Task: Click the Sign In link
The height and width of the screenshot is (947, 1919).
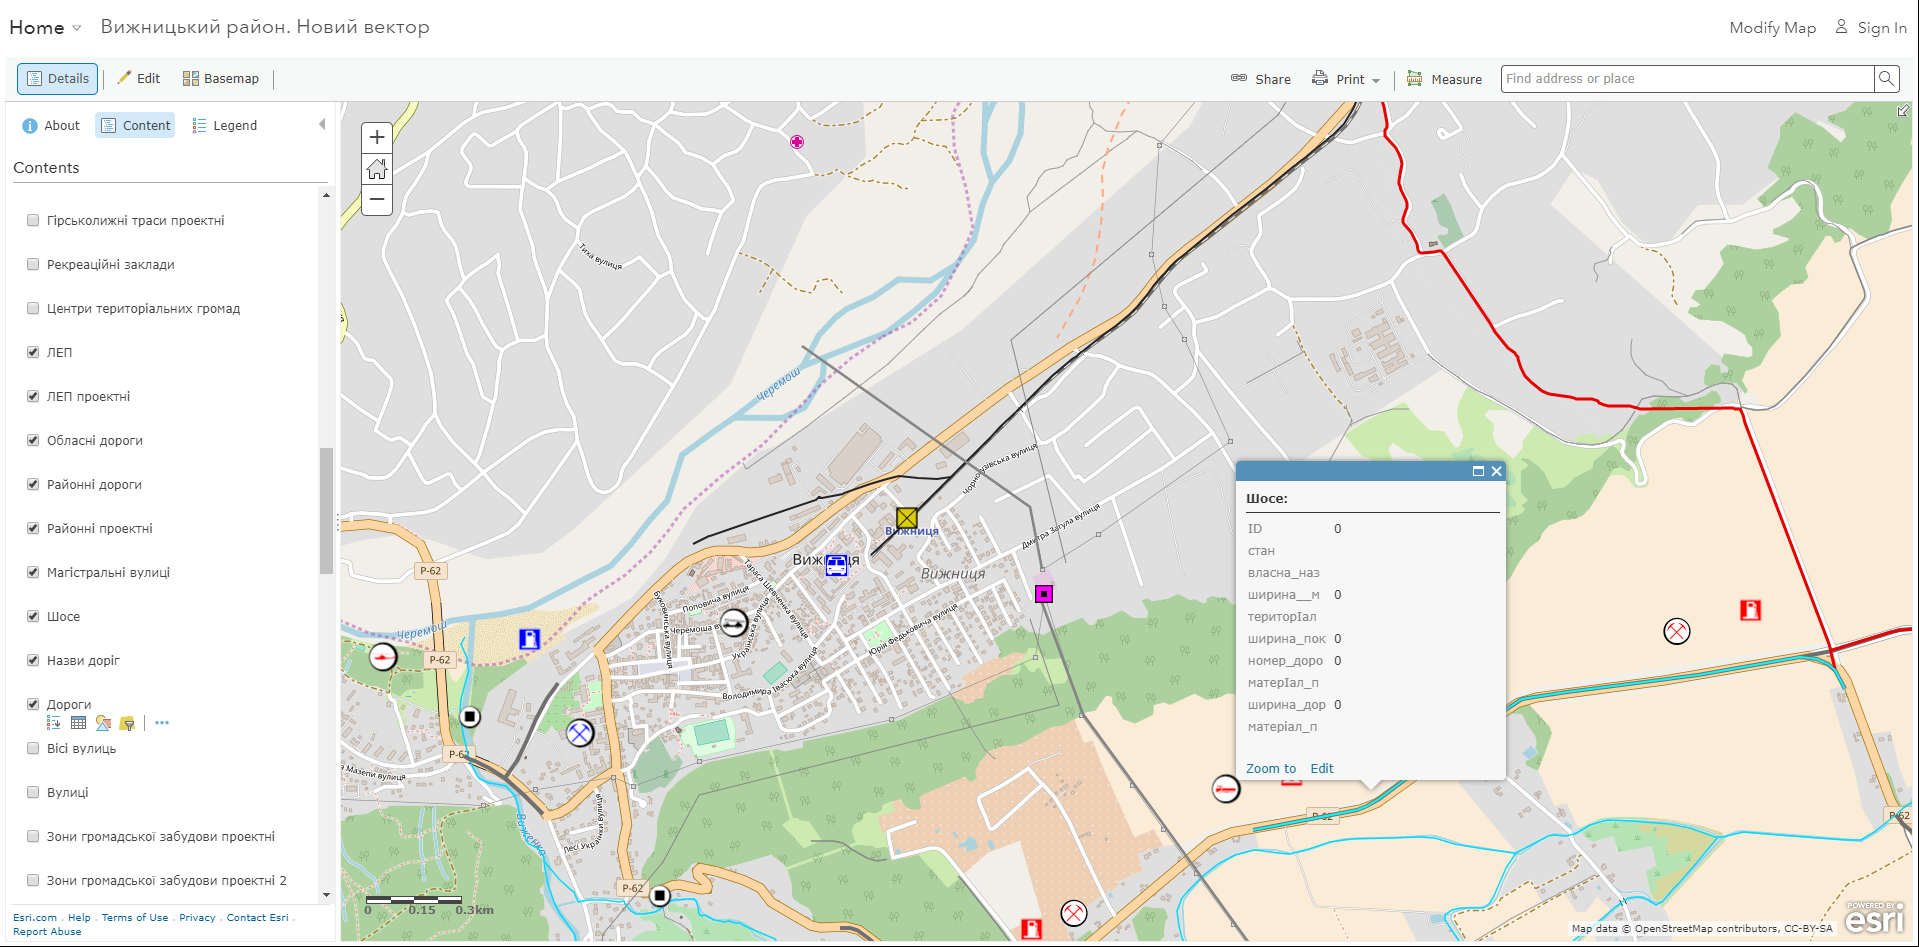Action: [1880, 27]
